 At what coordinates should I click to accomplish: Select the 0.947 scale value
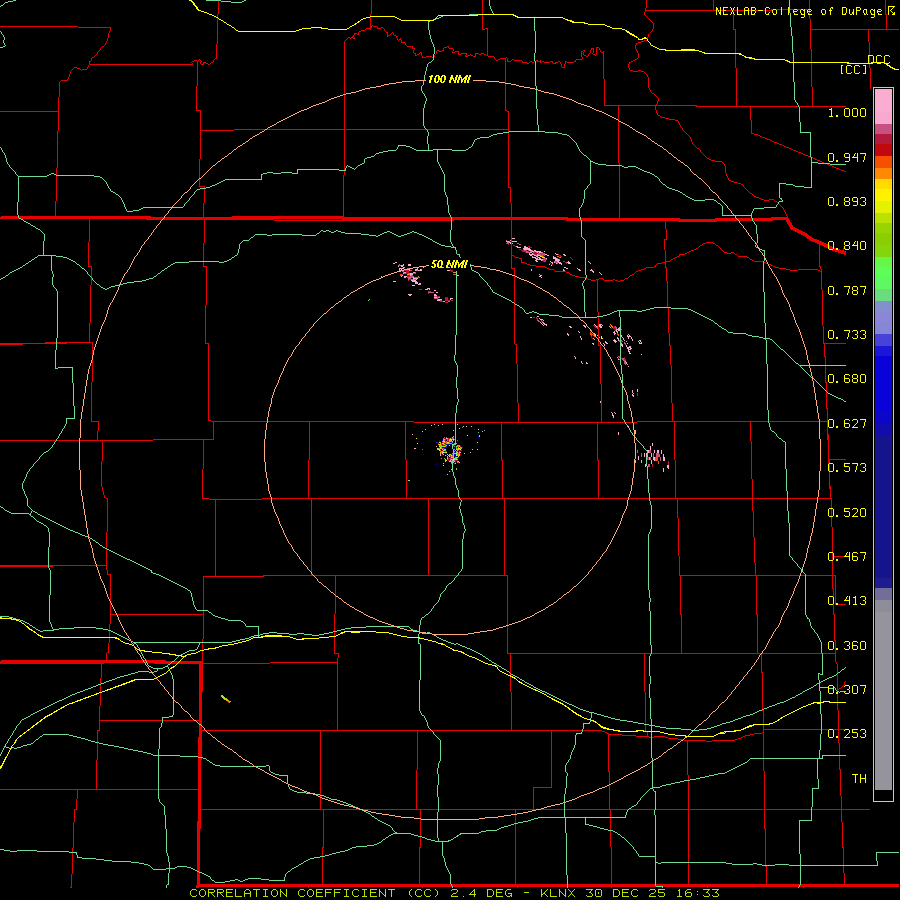pyautogui.click(x=847, y=157)
